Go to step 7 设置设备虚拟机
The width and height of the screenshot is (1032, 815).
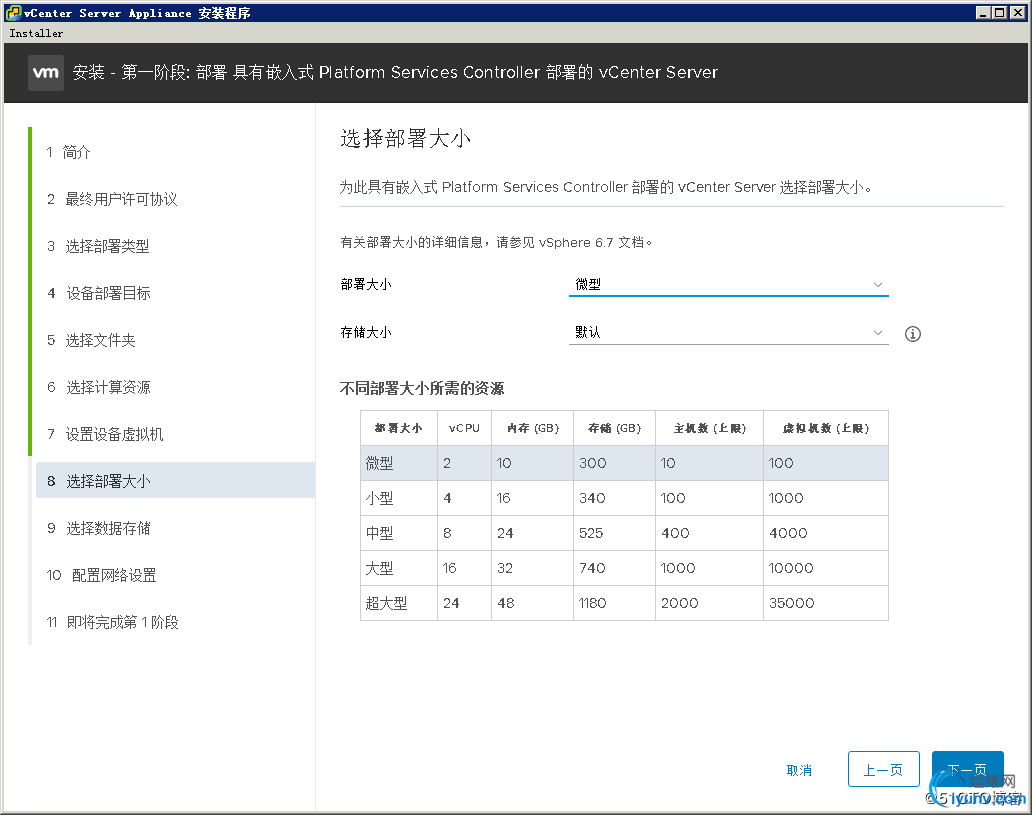(x=105, y=434)
